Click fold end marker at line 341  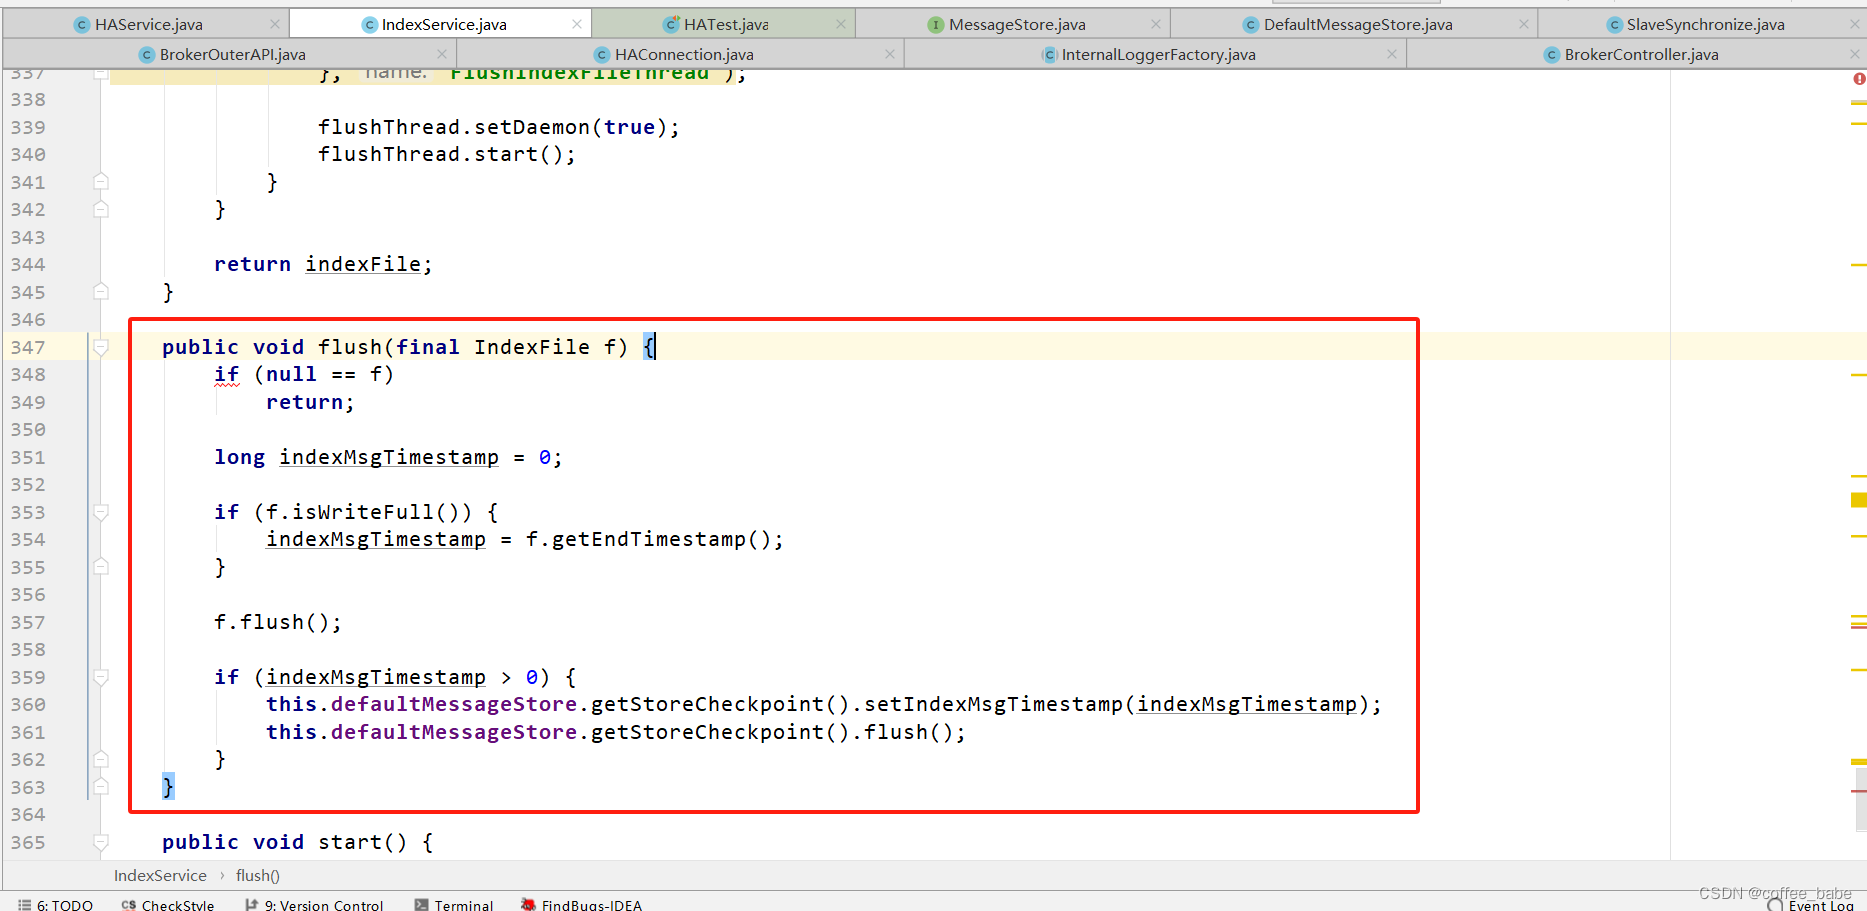(101, 182)
